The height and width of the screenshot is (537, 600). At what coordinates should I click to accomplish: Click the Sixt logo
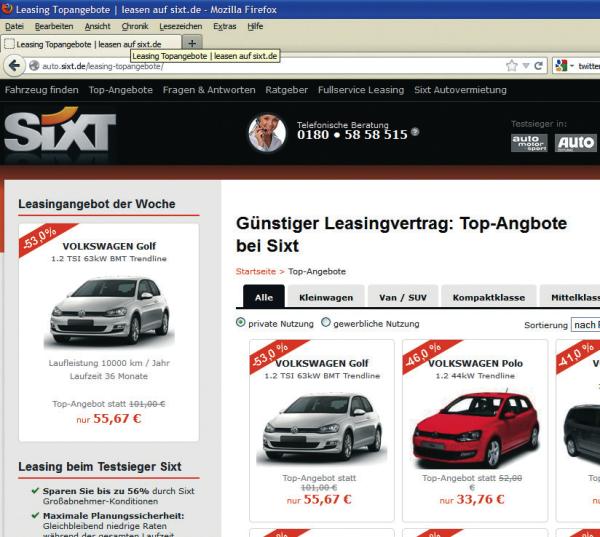click(x=60, y=131)
